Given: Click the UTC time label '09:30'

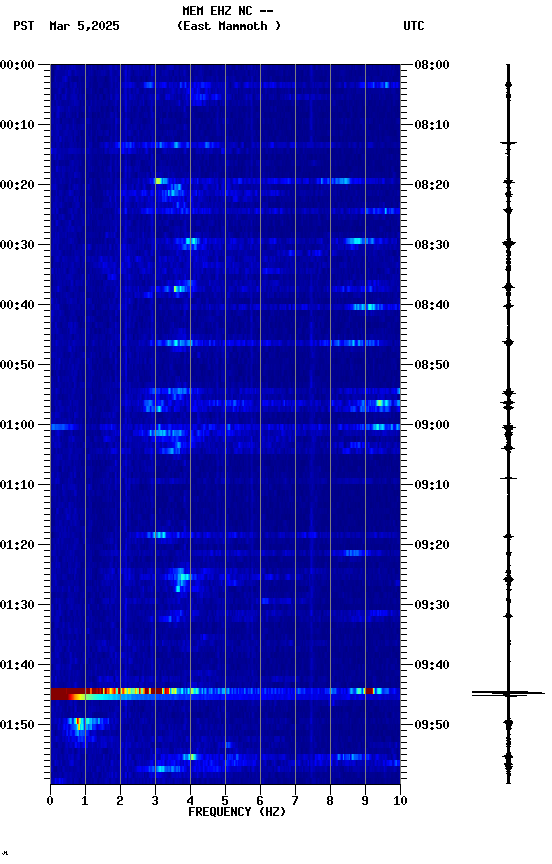Looking at the screenshot, I should [432, 605].
